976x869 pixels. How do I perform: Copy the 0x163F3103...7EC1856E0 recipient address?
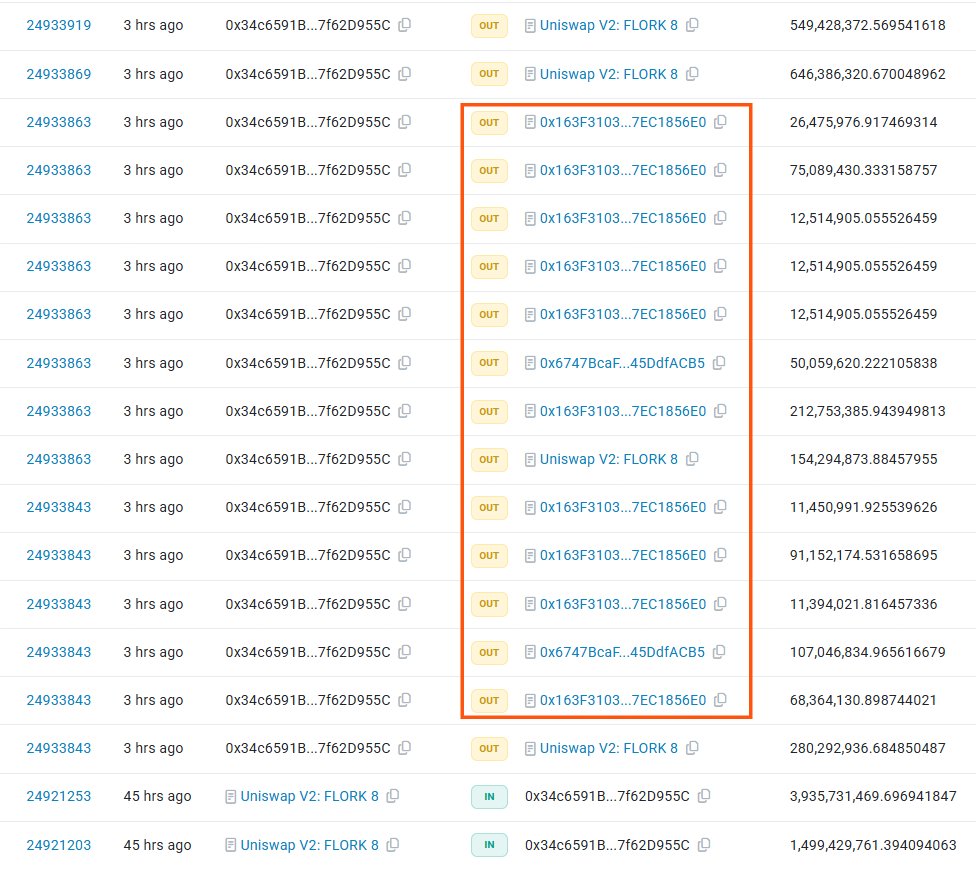tap(720, 122)
